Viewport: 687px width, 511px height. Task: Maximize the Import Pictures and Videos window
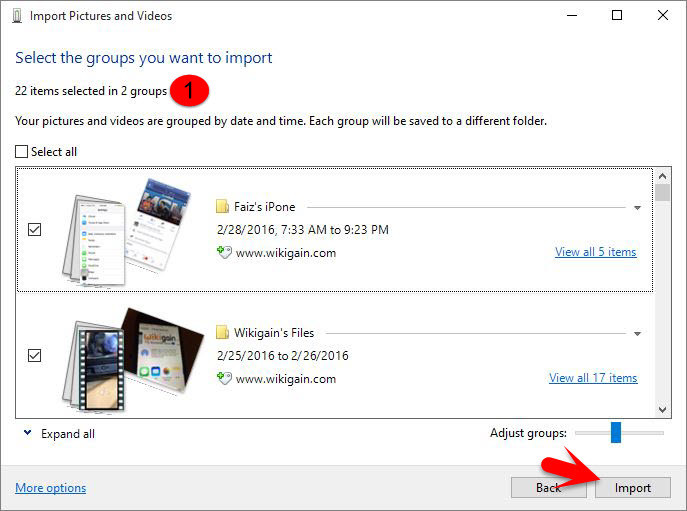617,15
